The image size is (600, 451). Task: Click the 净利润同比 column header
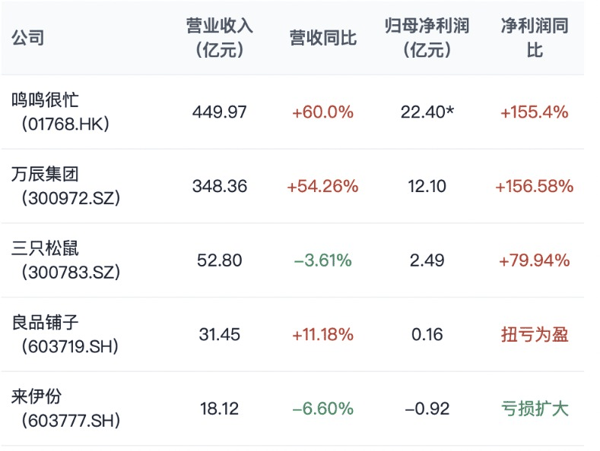[x=535, y=38]
